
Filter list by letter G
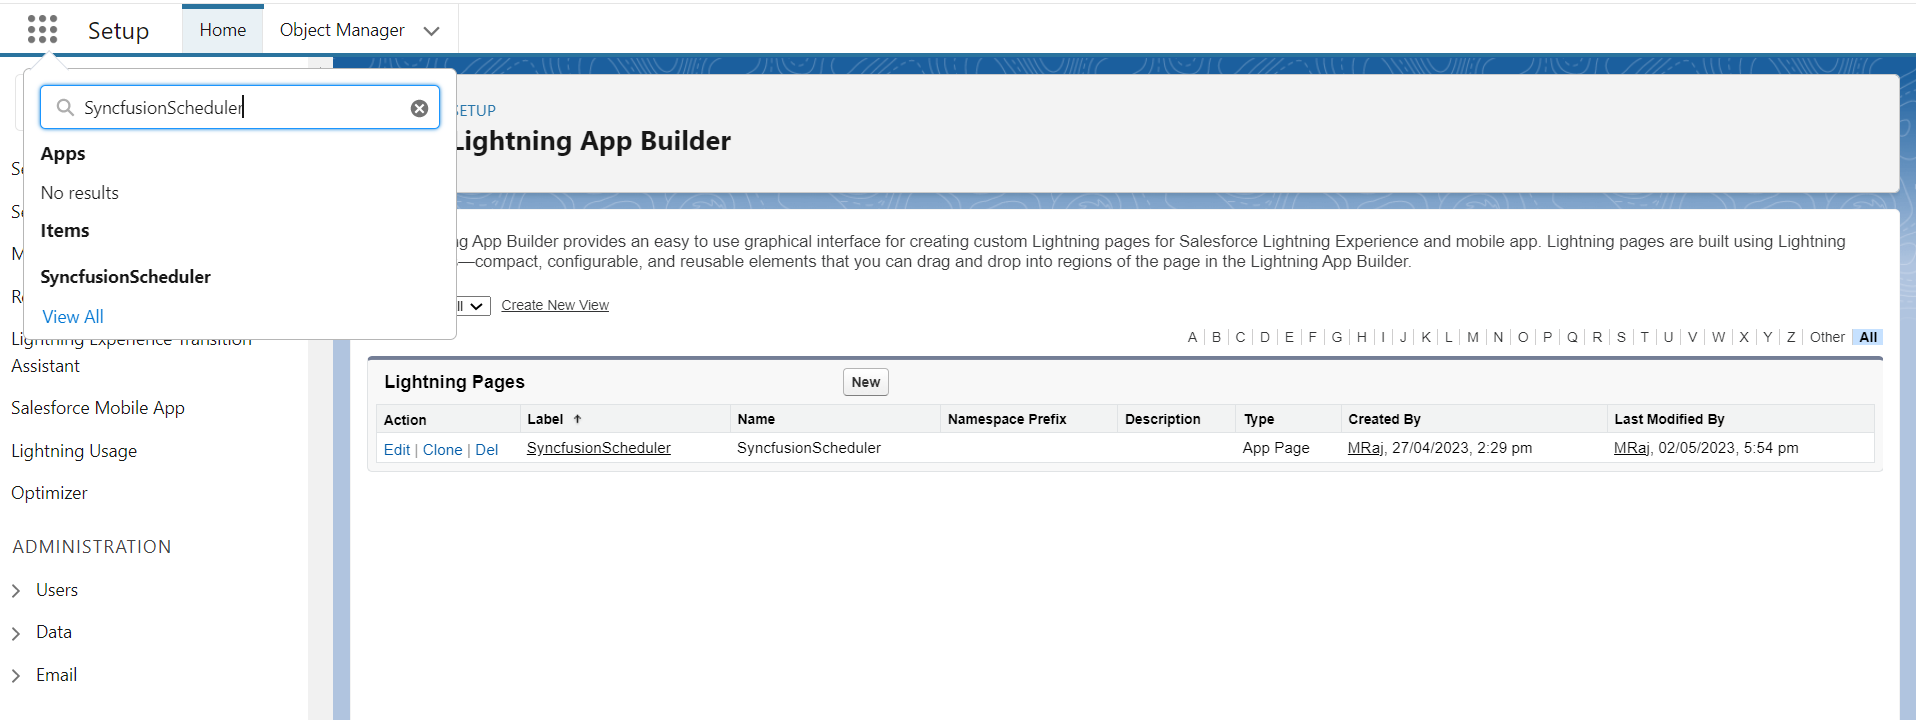click(1337, 337)
